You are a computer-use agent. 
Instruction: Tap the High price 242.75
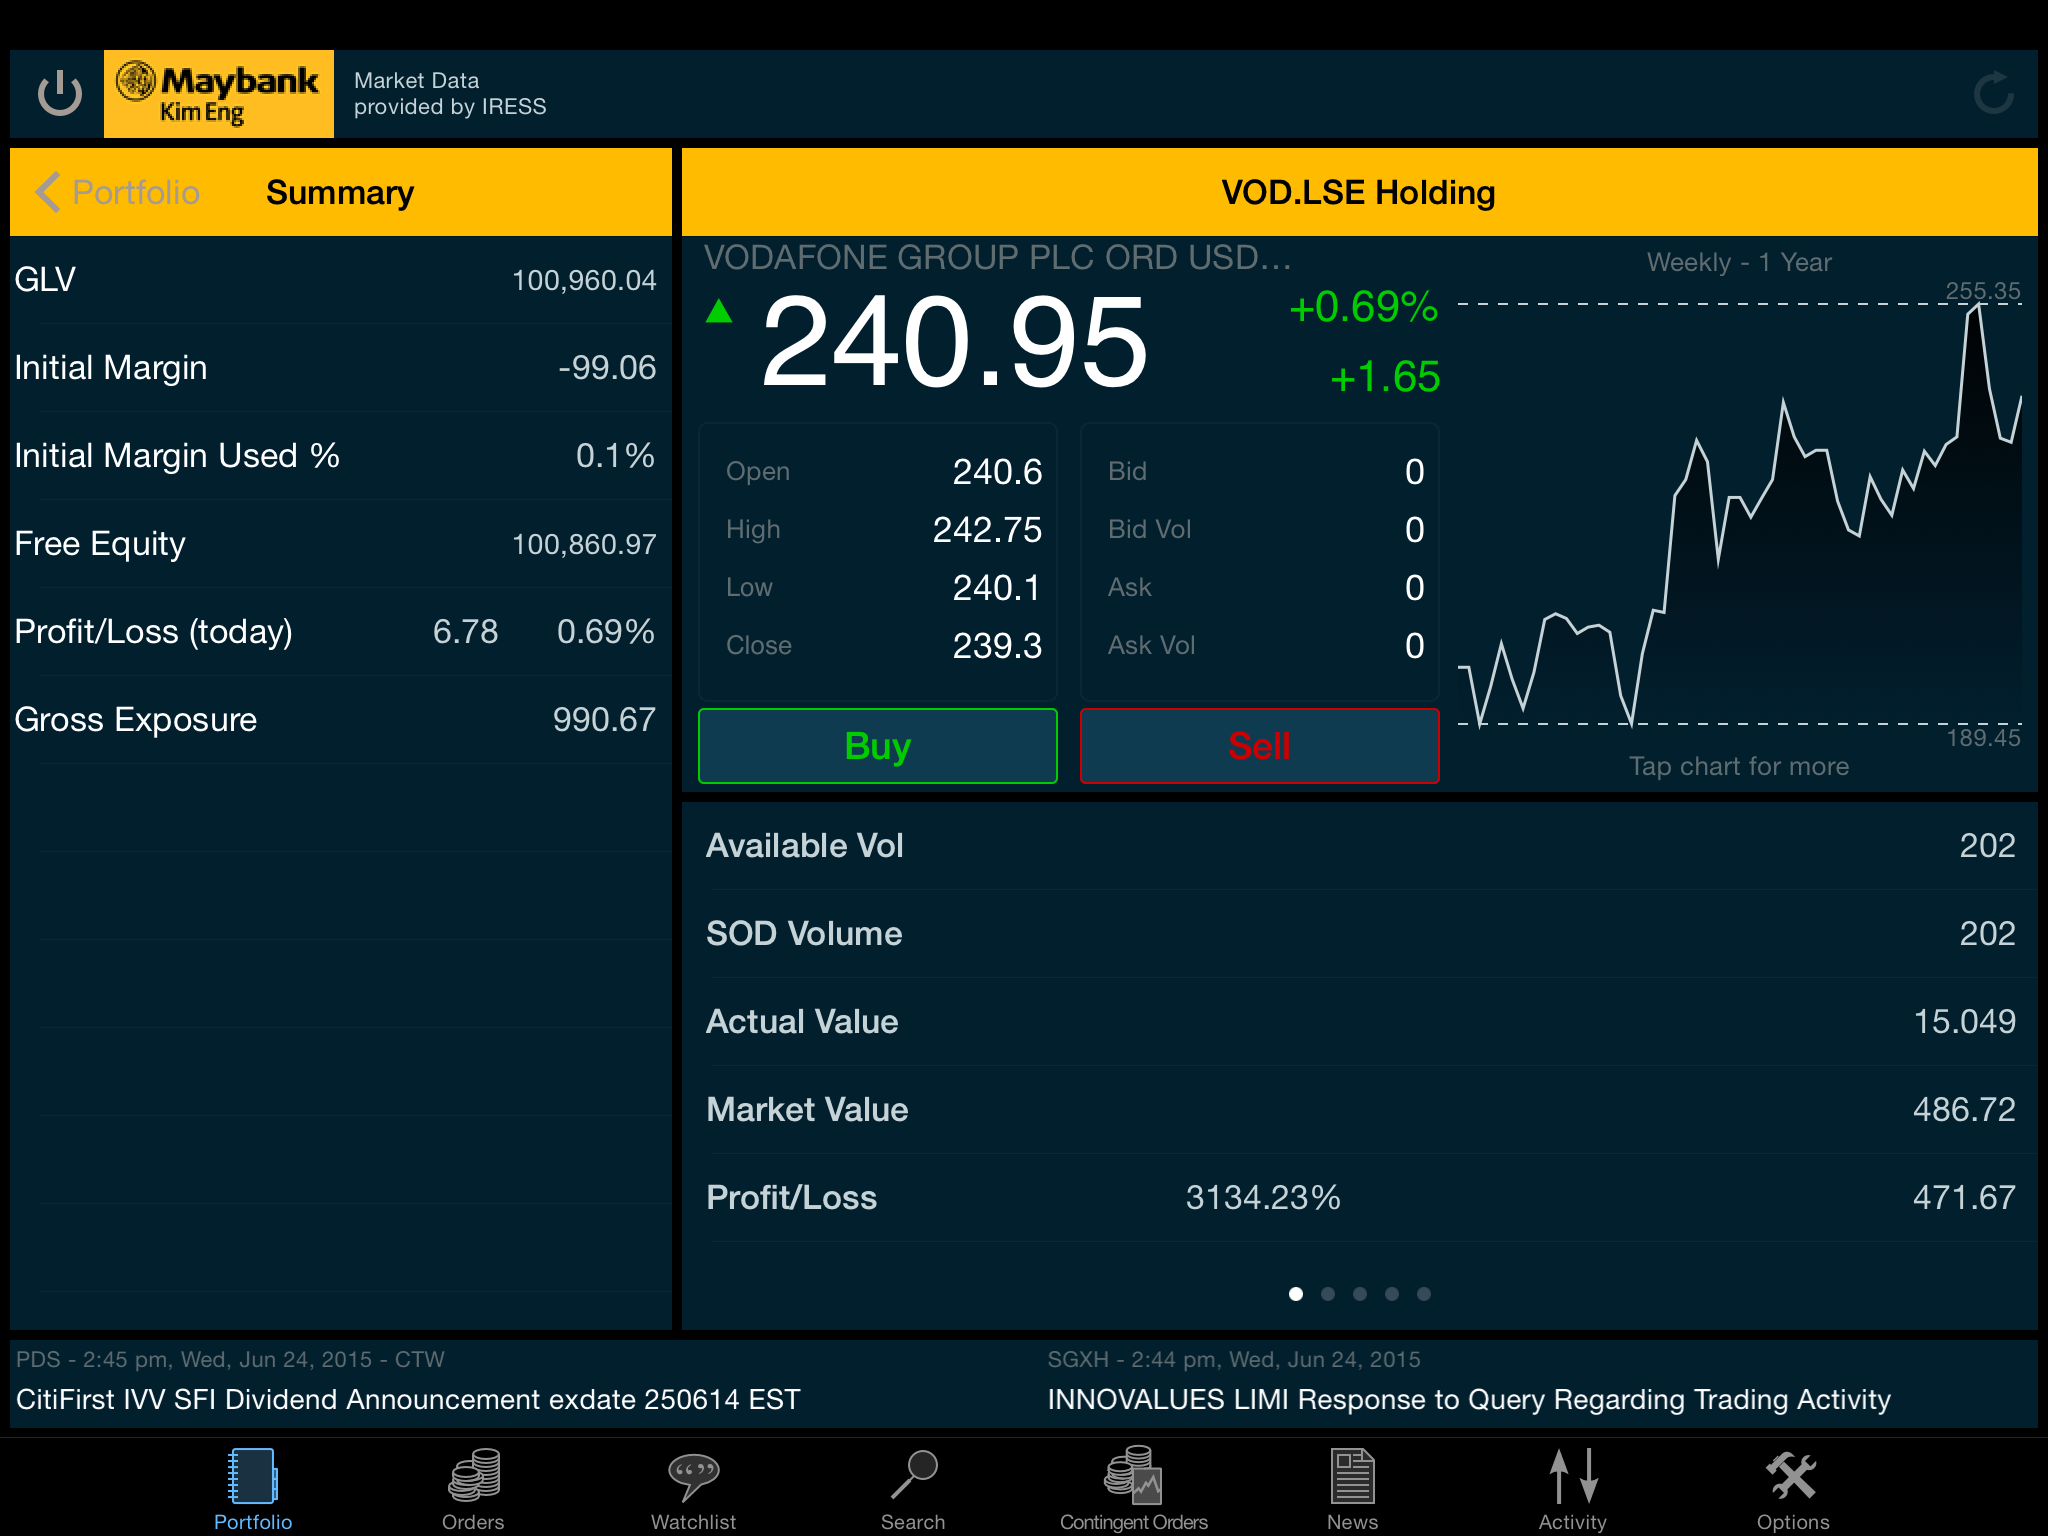(x=987, y=530)
